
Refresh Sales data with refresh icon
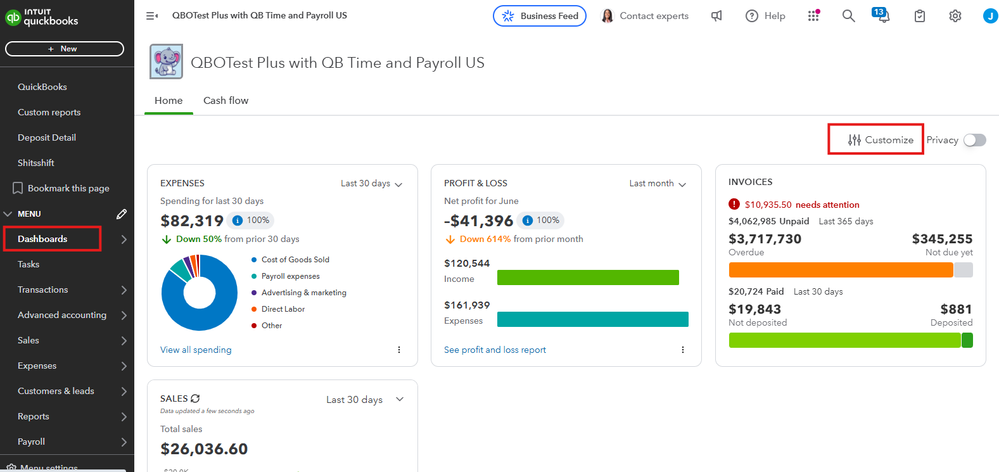(x=195, y=399)
